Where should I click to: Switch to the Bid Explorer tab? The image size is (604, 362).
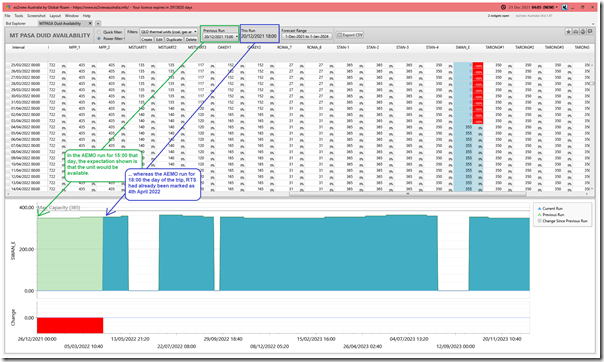tap(16, 23)
